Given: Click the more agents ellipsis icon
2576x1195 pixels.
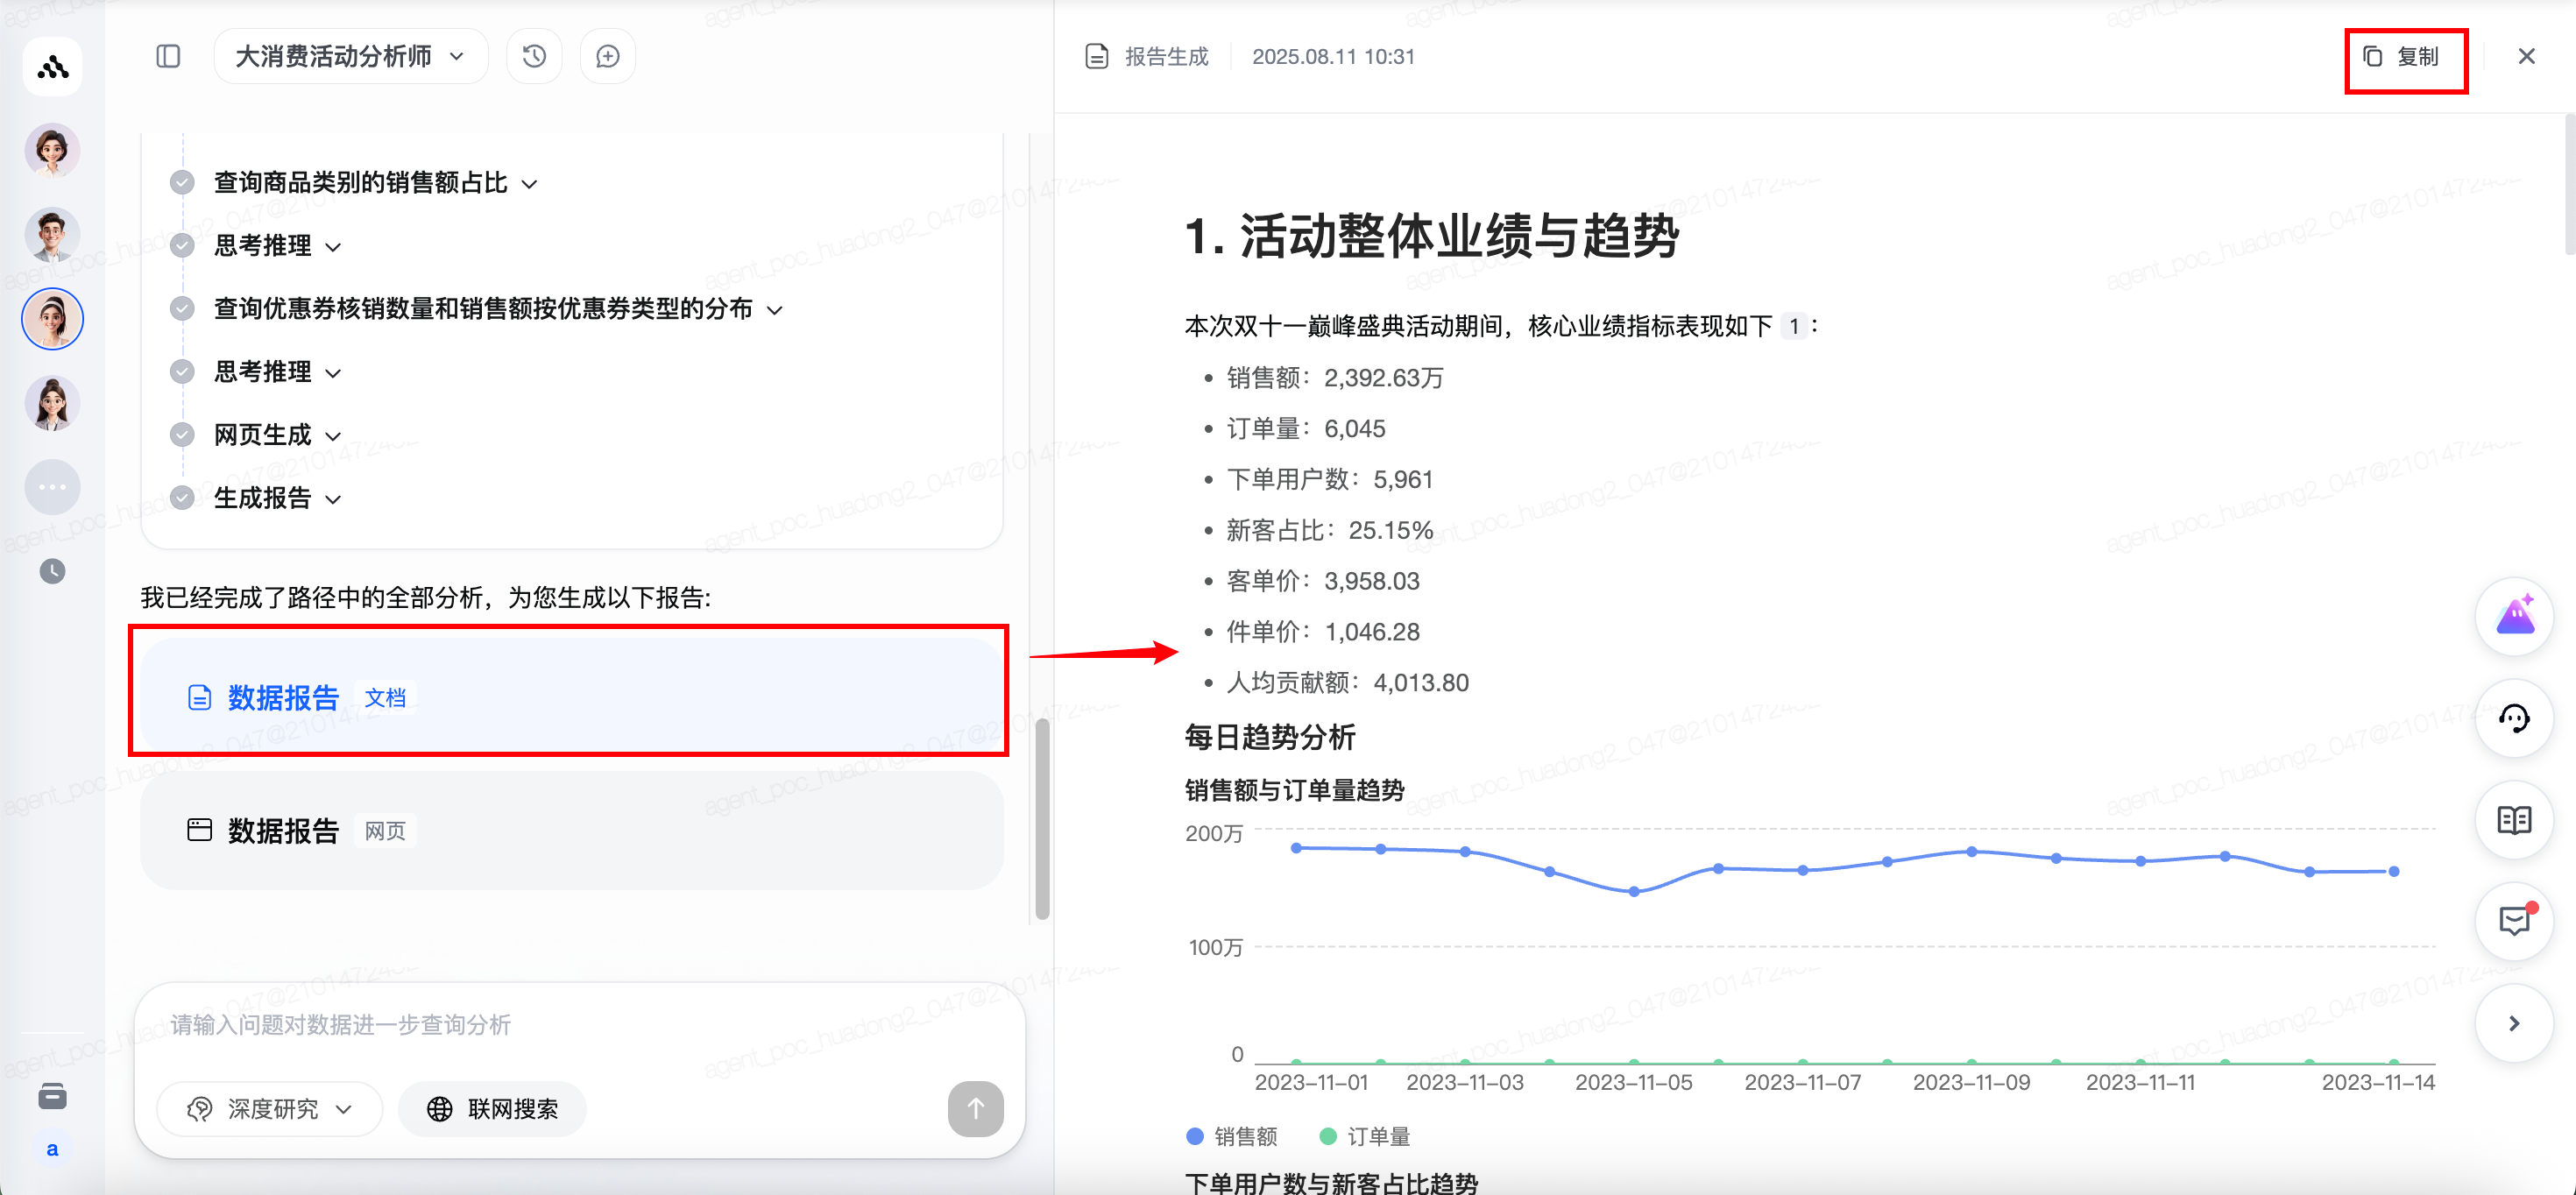Looking at the screenshot, I should [52, 487].
